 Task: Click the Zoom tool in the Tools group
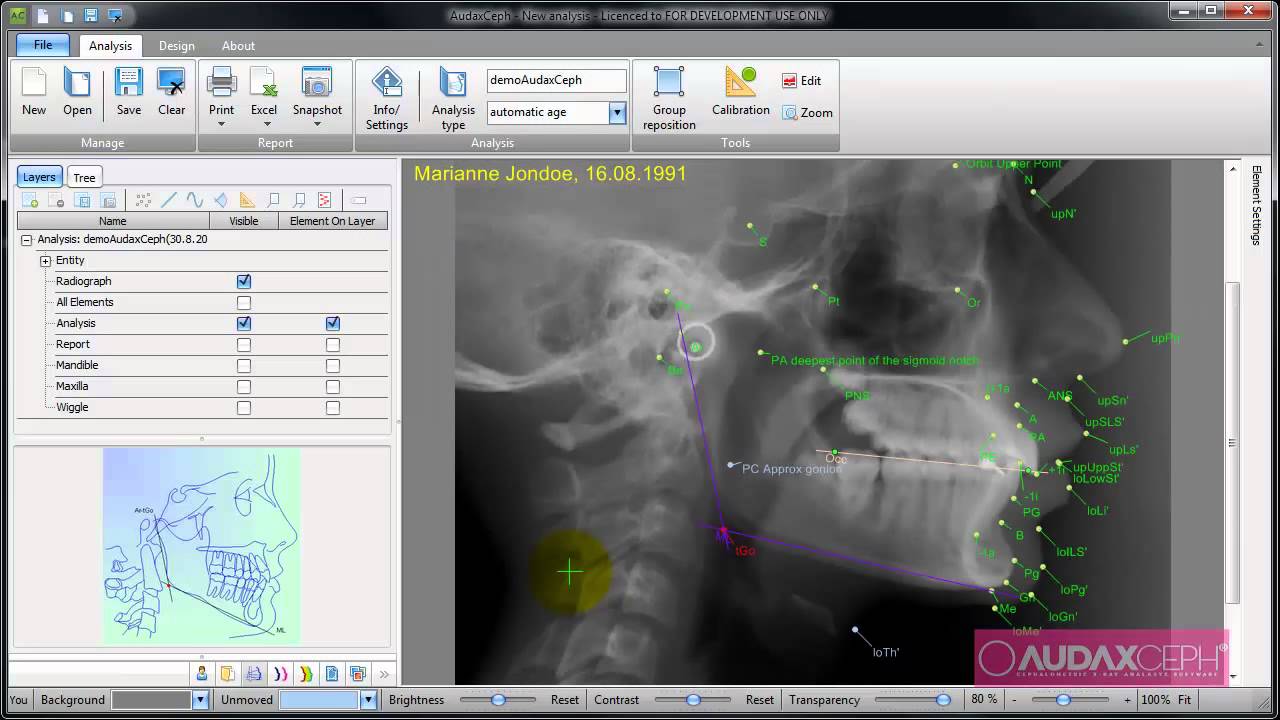(808, 113)
